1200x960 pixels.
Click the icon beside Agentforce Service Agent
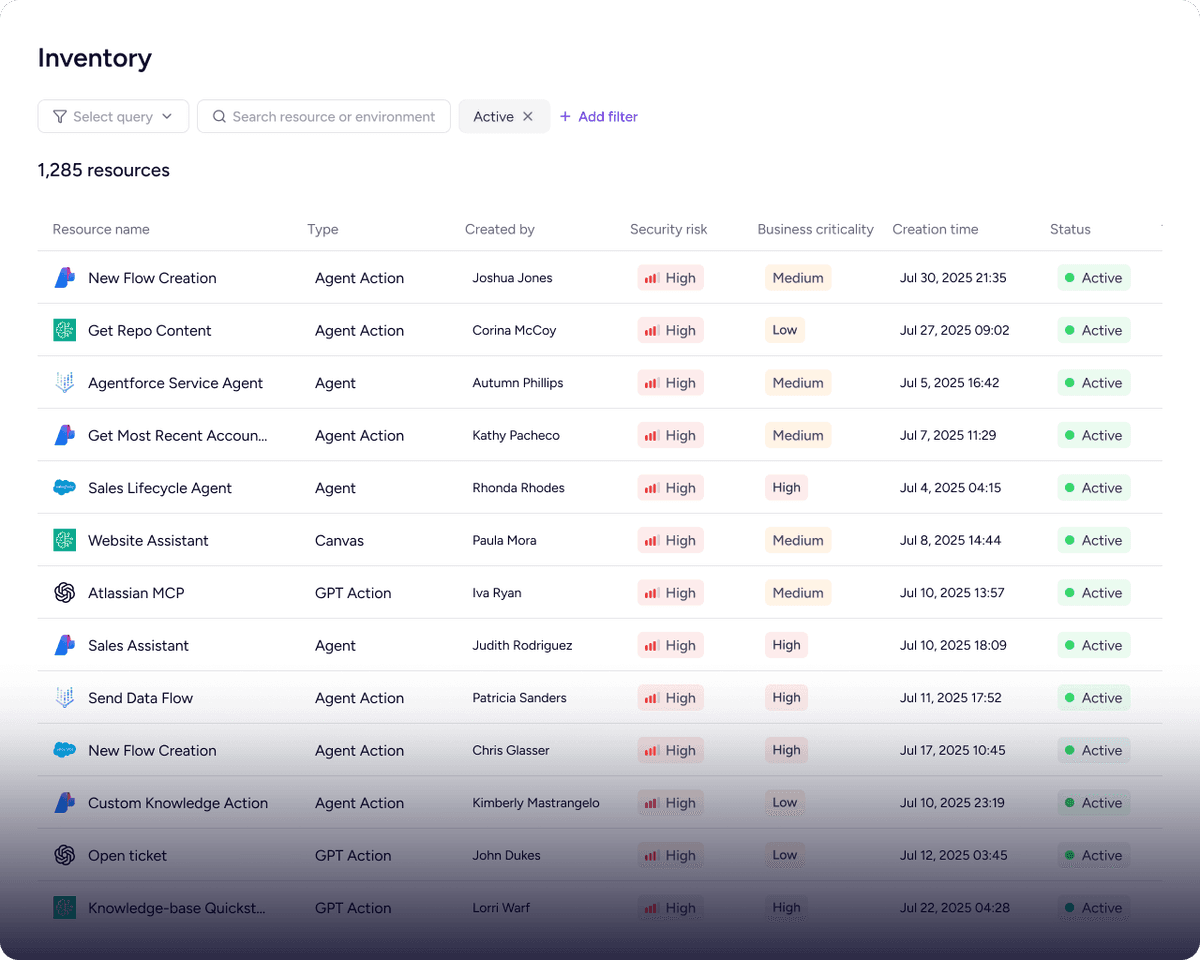pyautogui.click(x=64, y=383)
